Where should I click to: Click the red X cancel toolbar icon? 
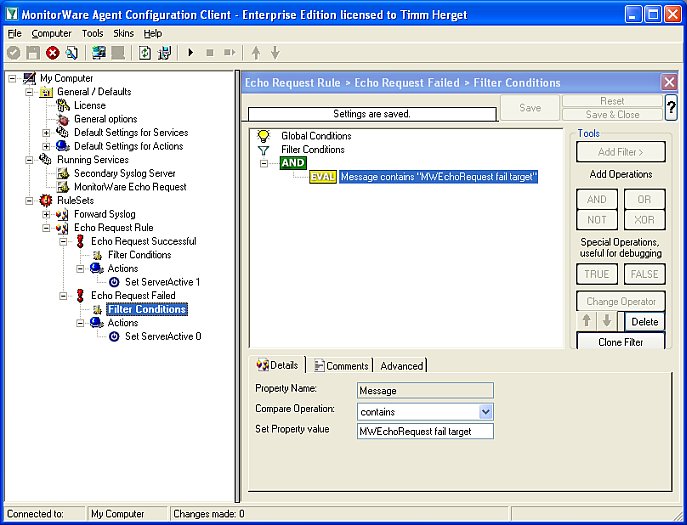(52, 53)
